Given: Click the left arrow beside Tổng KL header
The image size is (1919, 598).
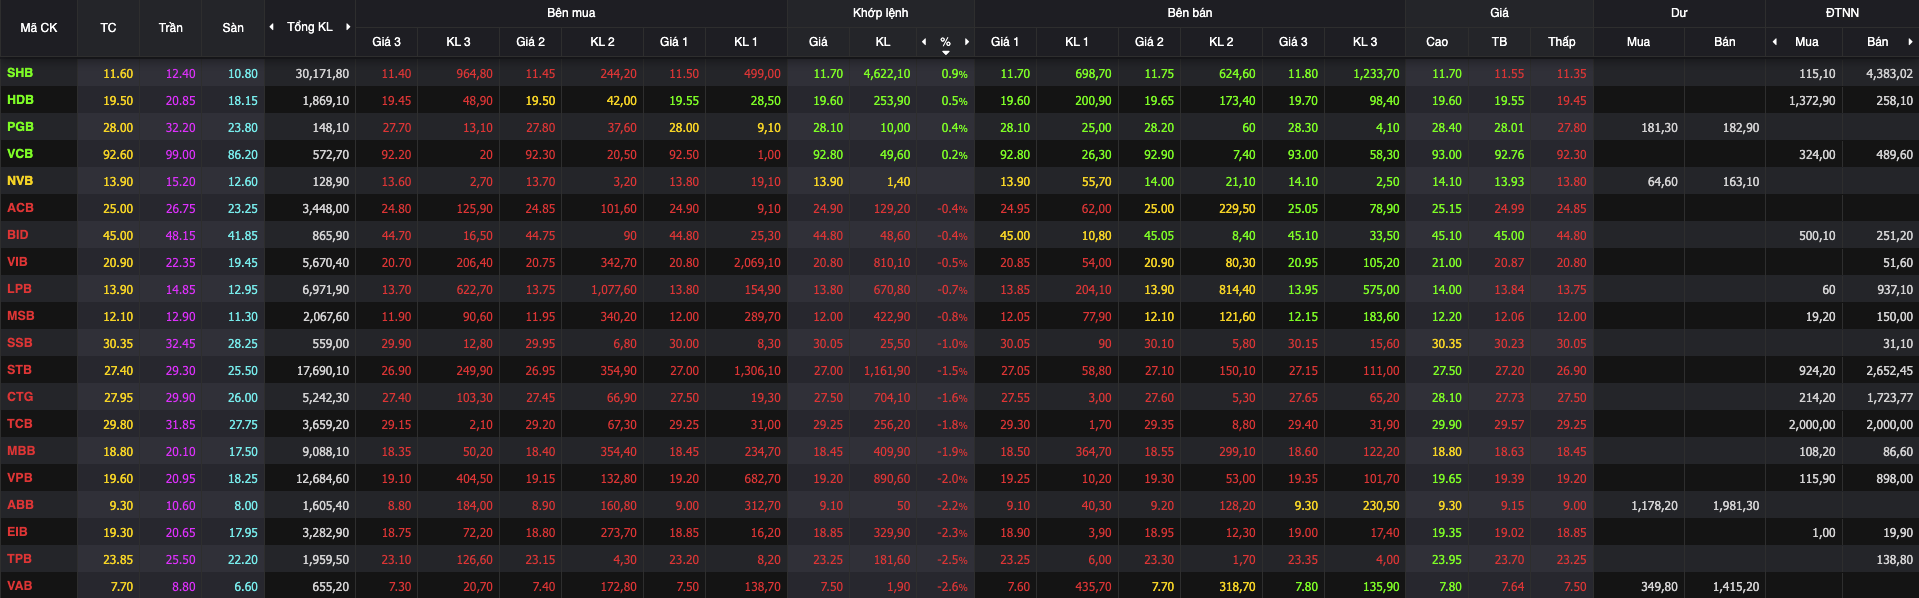Looking at the screenshot, I should click(272, 27).
